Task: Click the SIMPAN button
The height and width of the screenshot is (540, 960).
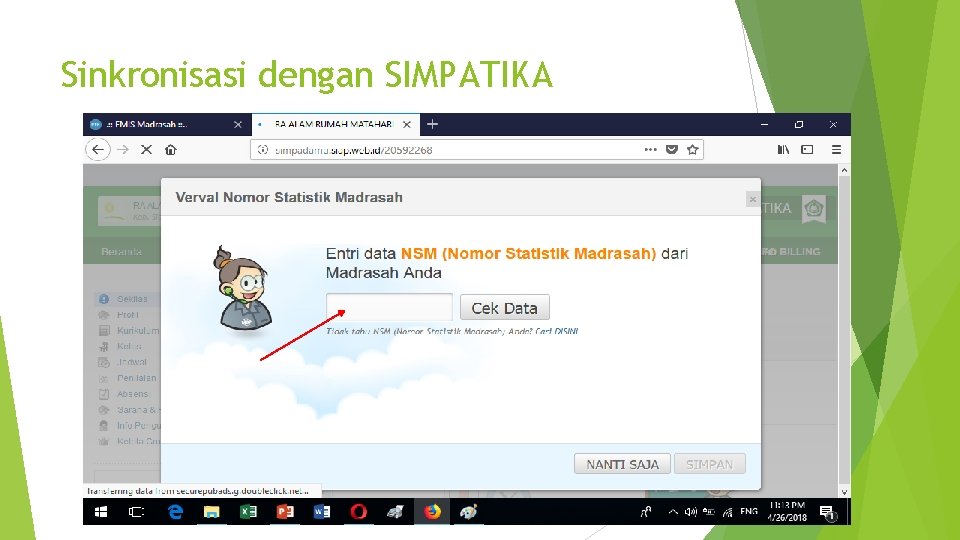Action: 710,464
